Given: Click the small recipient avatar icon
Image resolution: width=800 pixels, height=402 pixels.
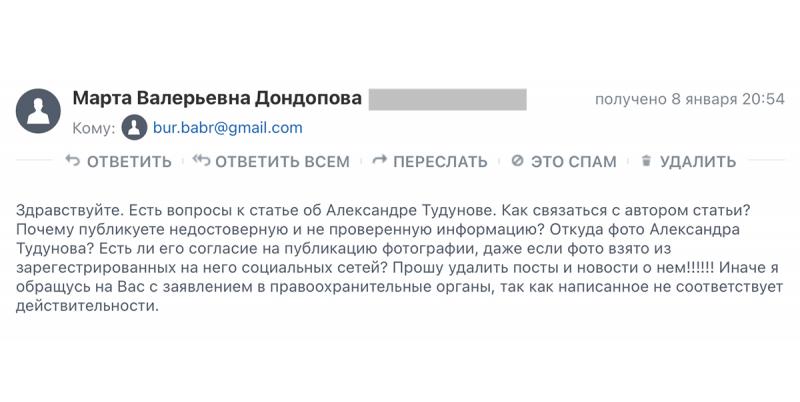Looking at the screenshot, I should coord(134,128).
